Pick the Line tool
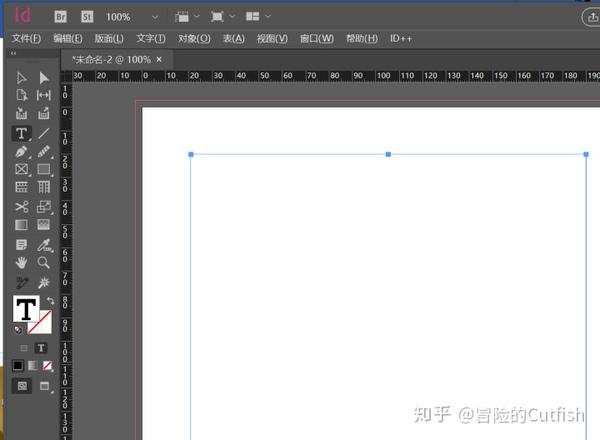The height and width of the screenshot is (440, 600). point(44,133)
